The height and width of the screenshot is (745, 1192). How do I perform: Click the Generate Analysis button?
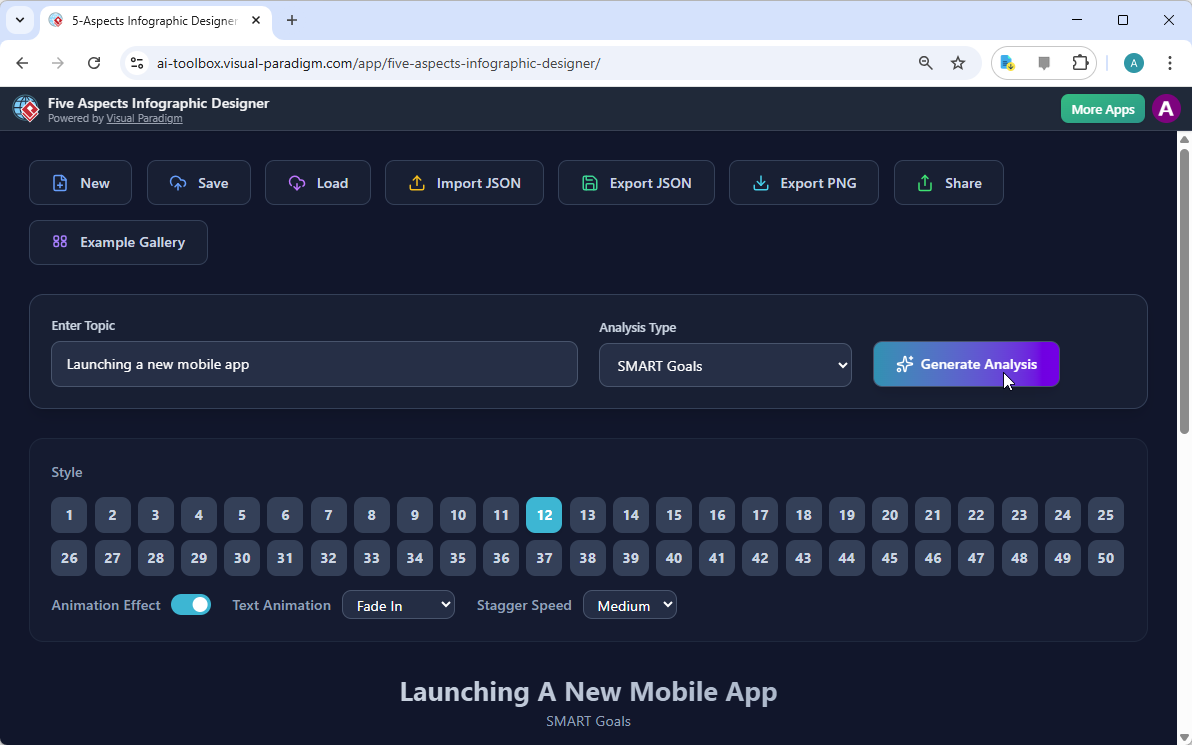(x=966, y=364)
